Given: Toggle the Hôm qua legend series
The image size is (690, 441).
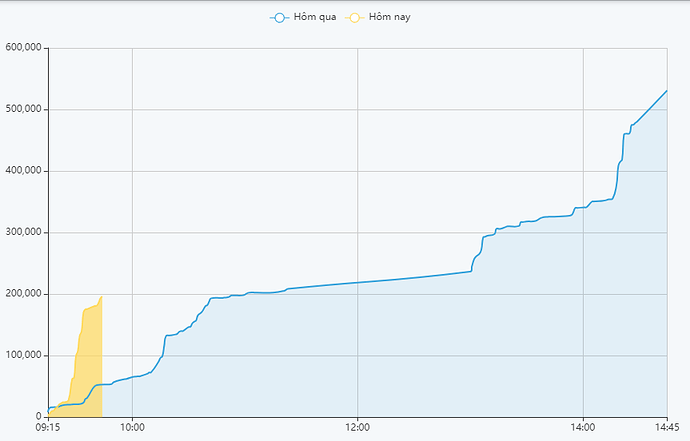Looking at the screenshot, I should coord(303,17).
